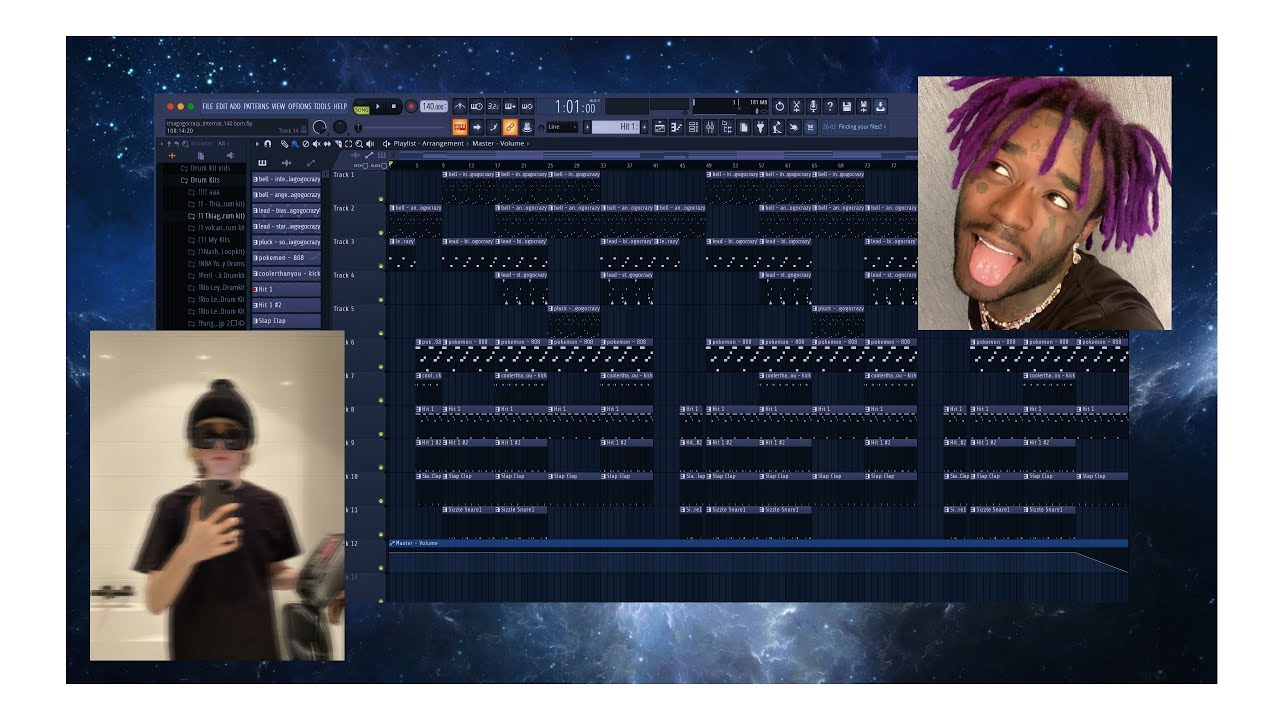Open the FILE menu
The width and height of the screenshot is (1280, 720).
pyautogui.click(x=207, y=106)
